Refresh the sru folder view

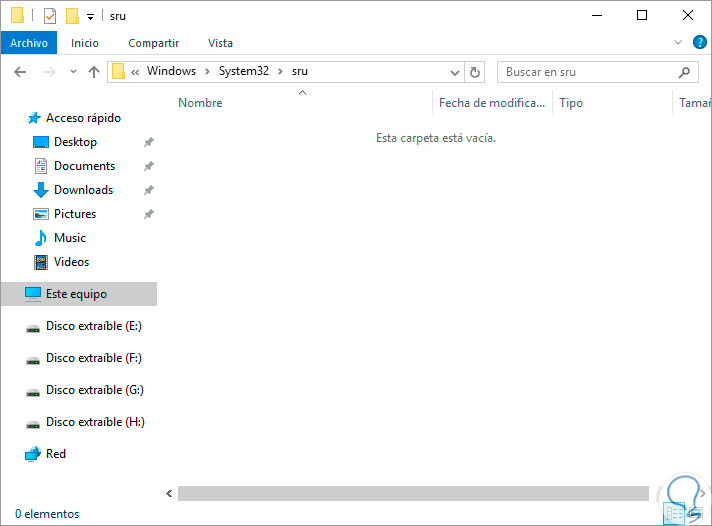click(x=475, y=72)
